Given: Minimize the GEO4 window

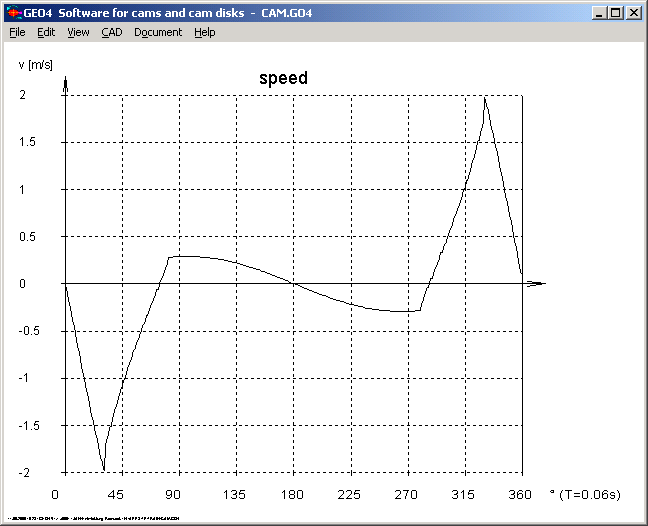Looking at the screenshot, I should (598, 13).
